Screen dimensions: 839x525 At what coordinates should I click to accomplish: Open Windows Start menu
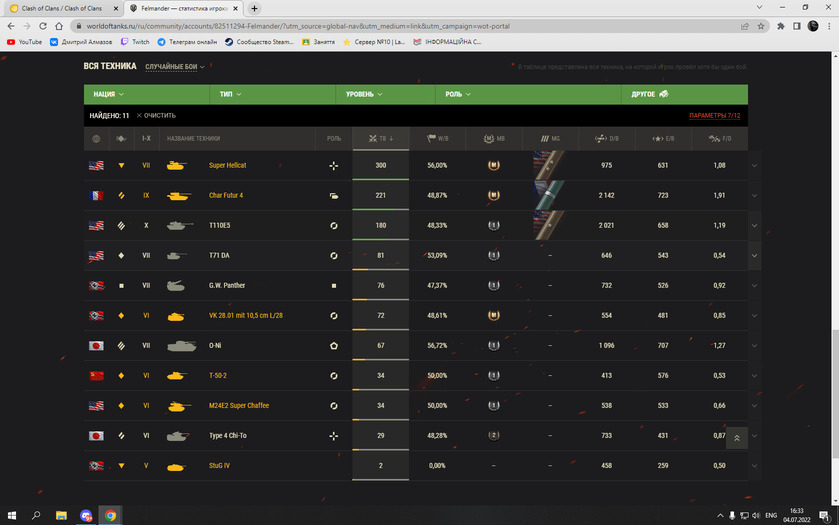click(12, 515)
